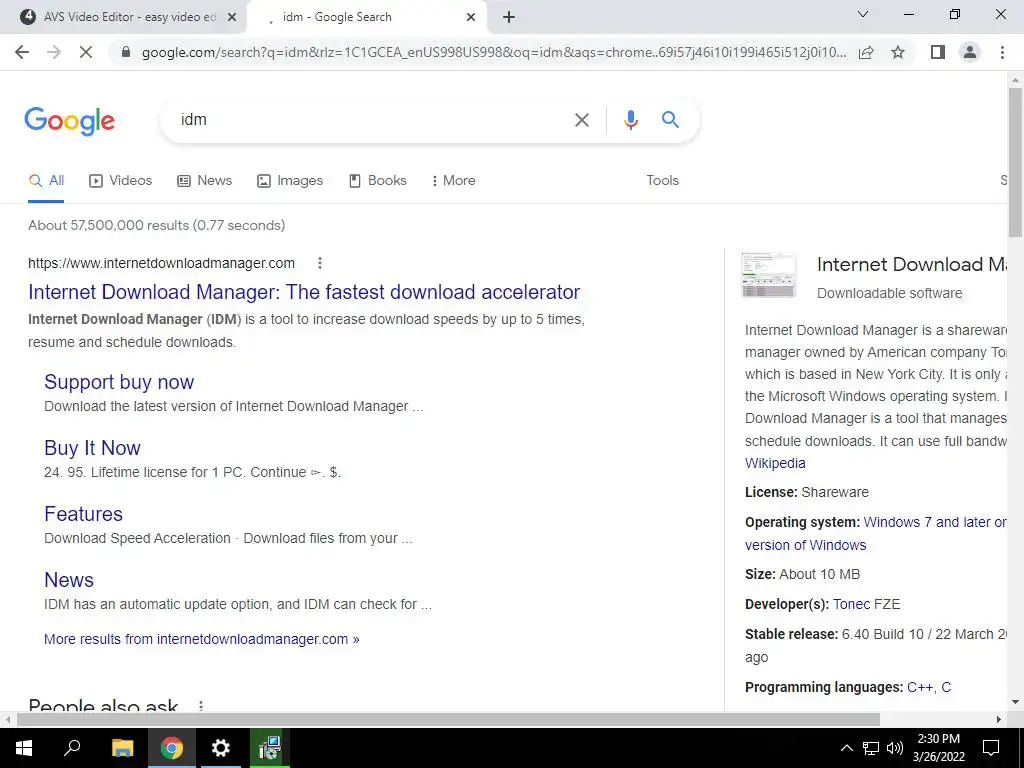Share this page via address bar icon

point(866,52)
